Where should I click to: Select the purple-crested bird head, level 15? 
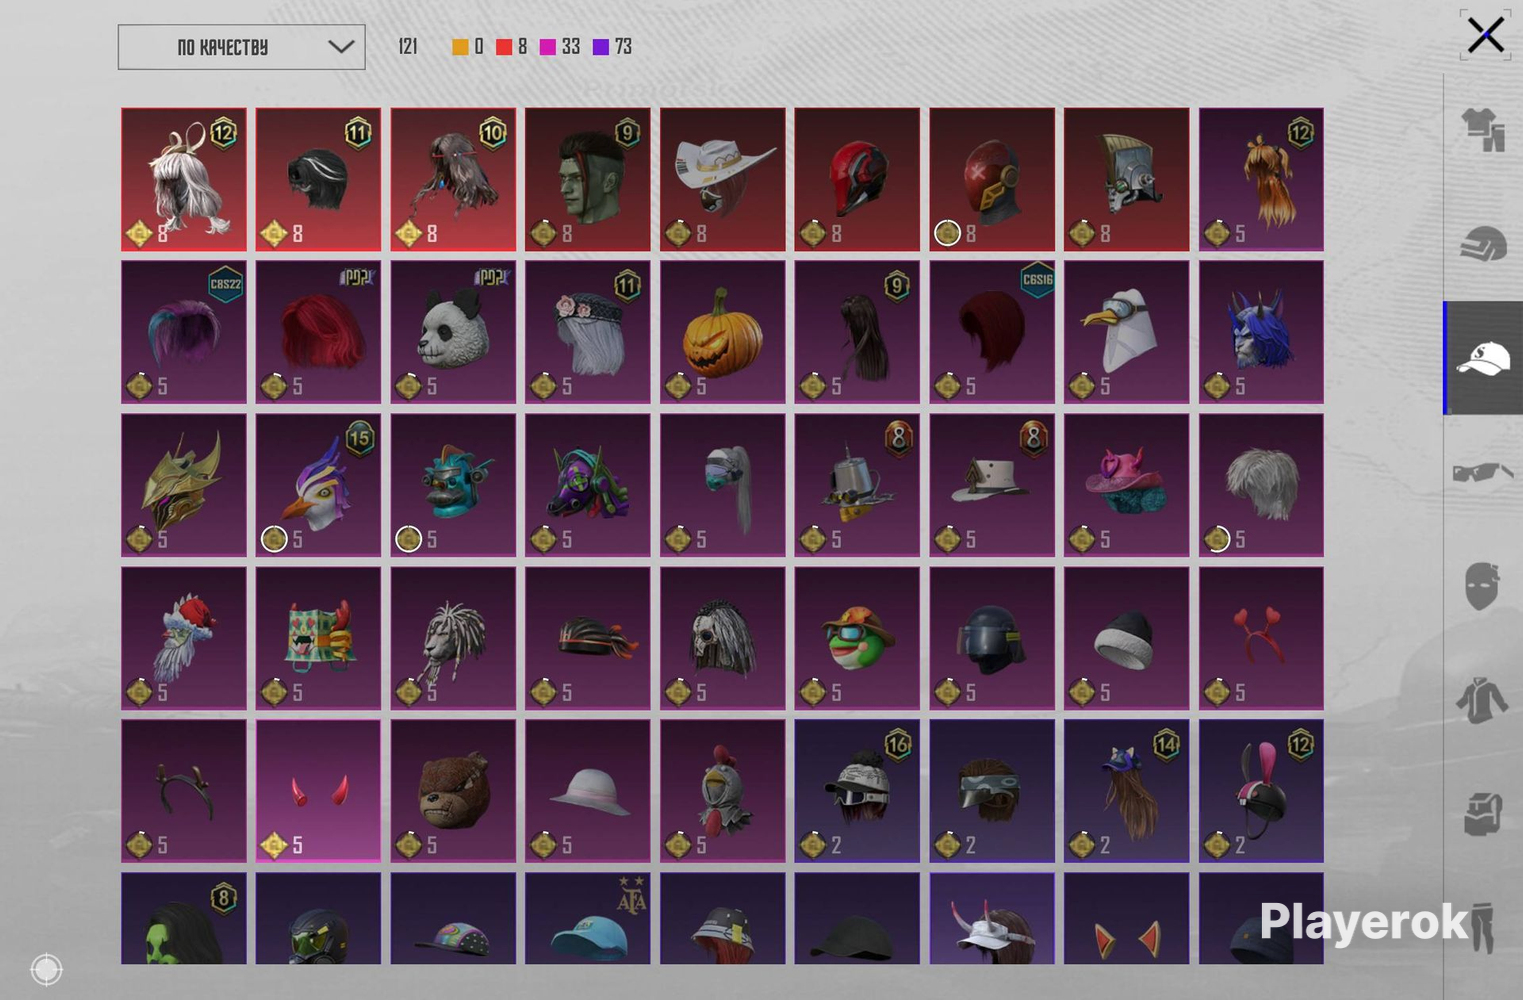tap(319, 485)
